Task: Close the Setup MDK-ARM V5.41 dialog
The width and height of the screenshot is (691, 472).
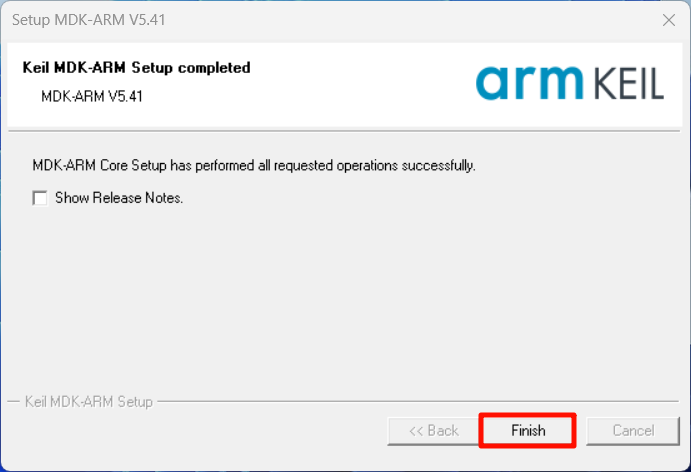Action: pos(669,20)
